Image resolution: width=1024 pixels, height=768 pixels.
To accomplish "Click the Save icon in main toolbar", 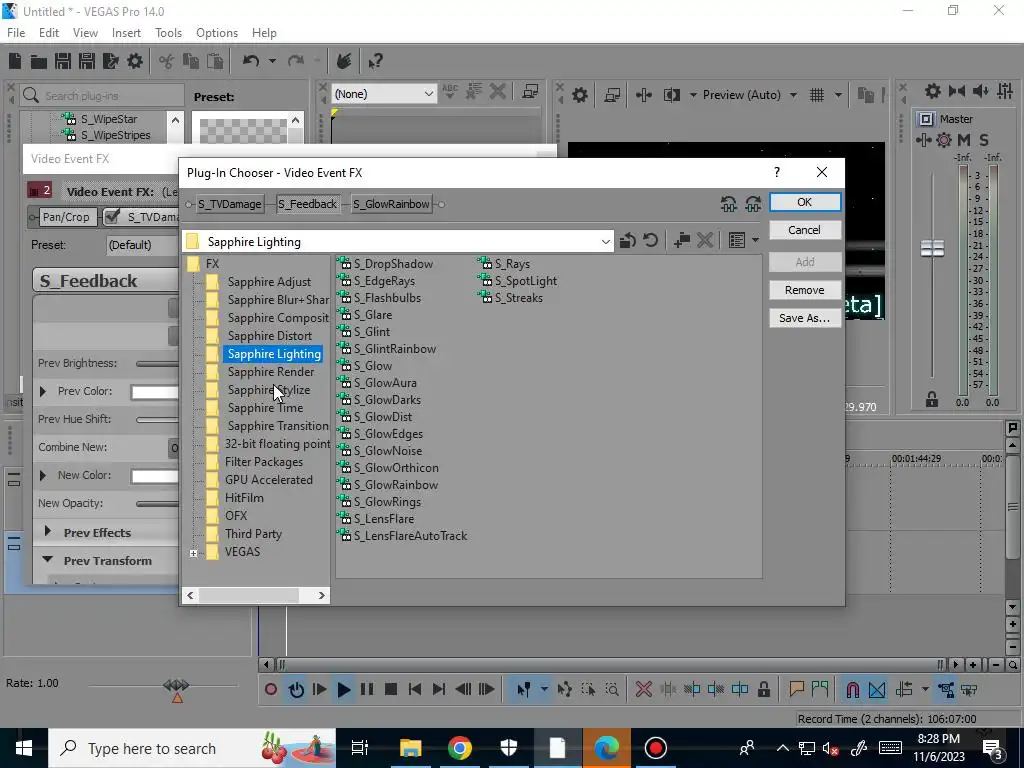I will tap(63, 61).
